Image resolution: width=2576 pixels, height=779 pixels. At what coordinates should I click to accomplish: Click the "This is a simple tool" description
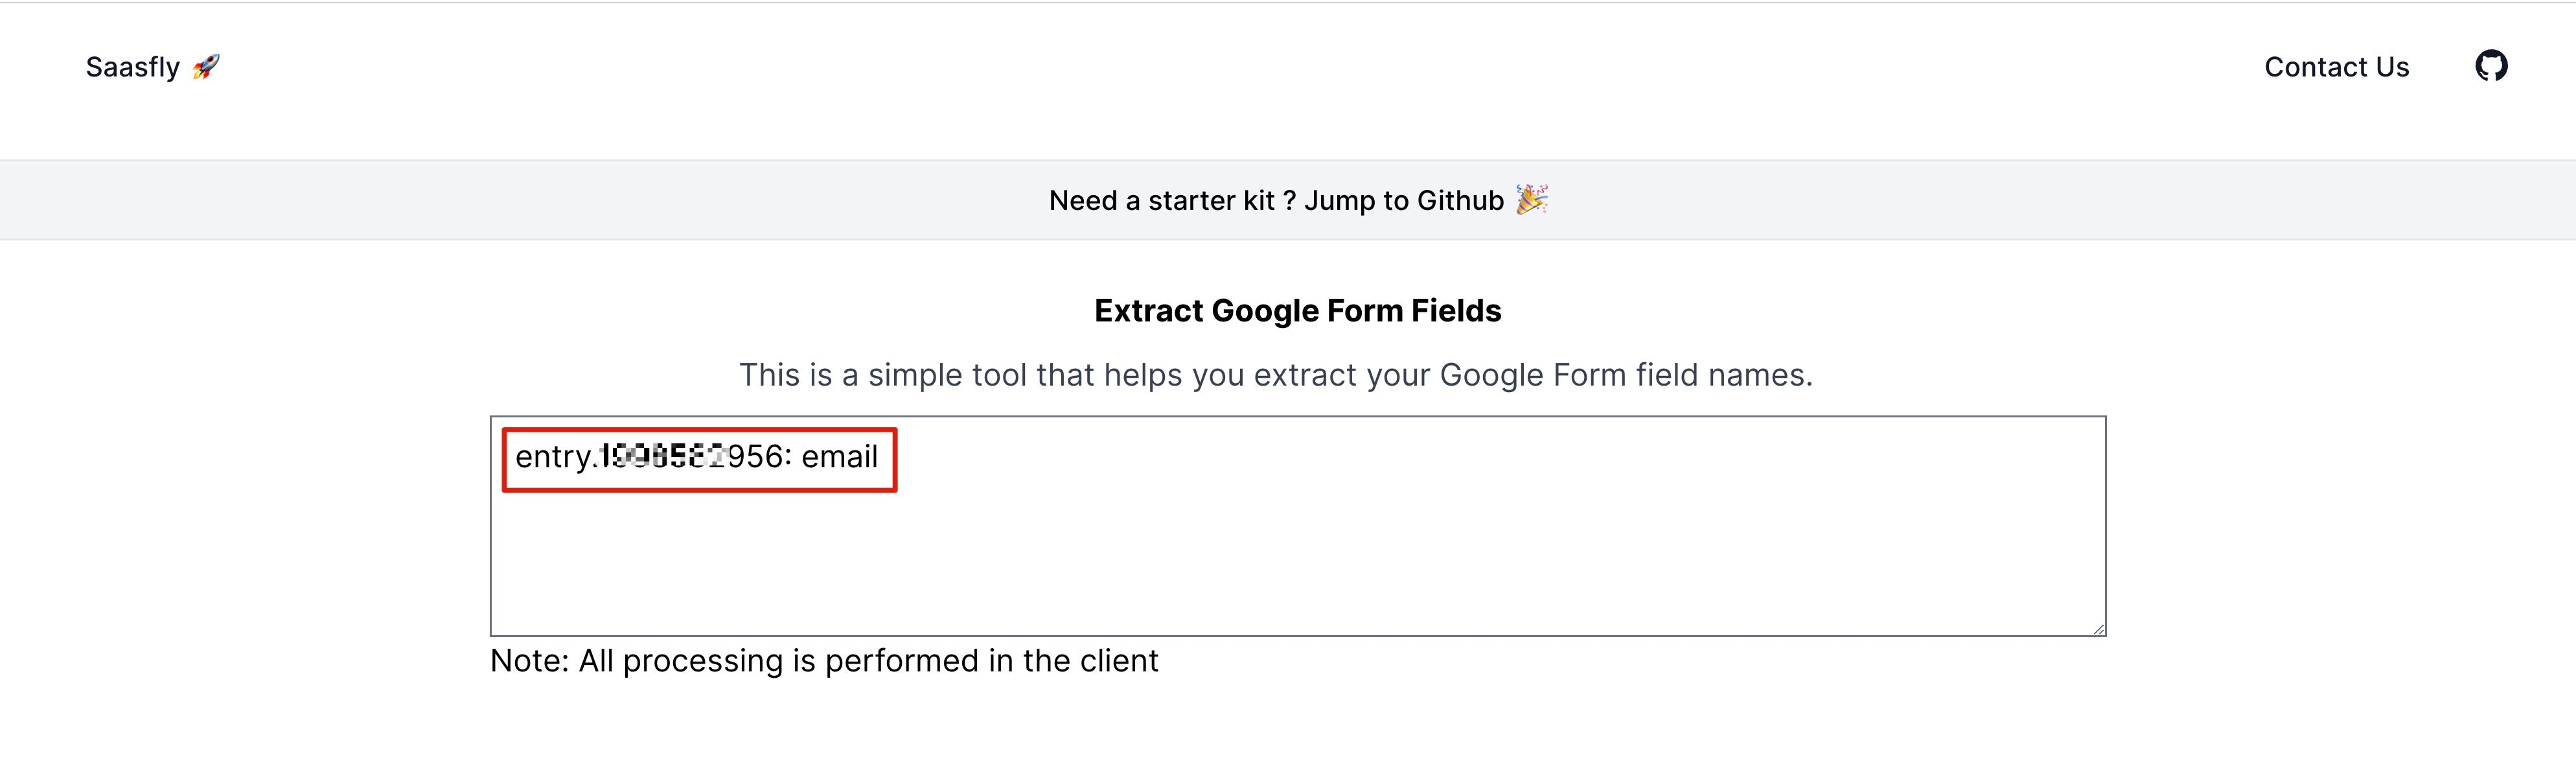coord(1275,375)
